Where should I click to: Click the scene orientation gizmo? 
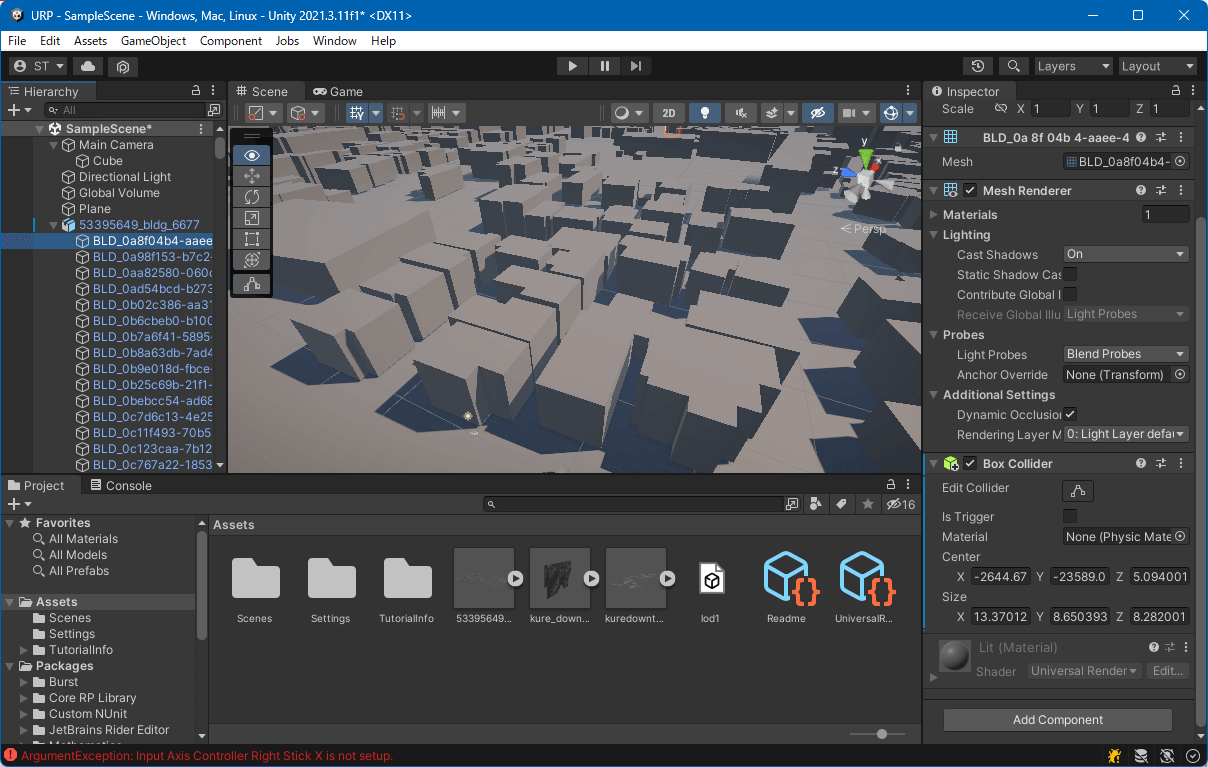[864, 176]
